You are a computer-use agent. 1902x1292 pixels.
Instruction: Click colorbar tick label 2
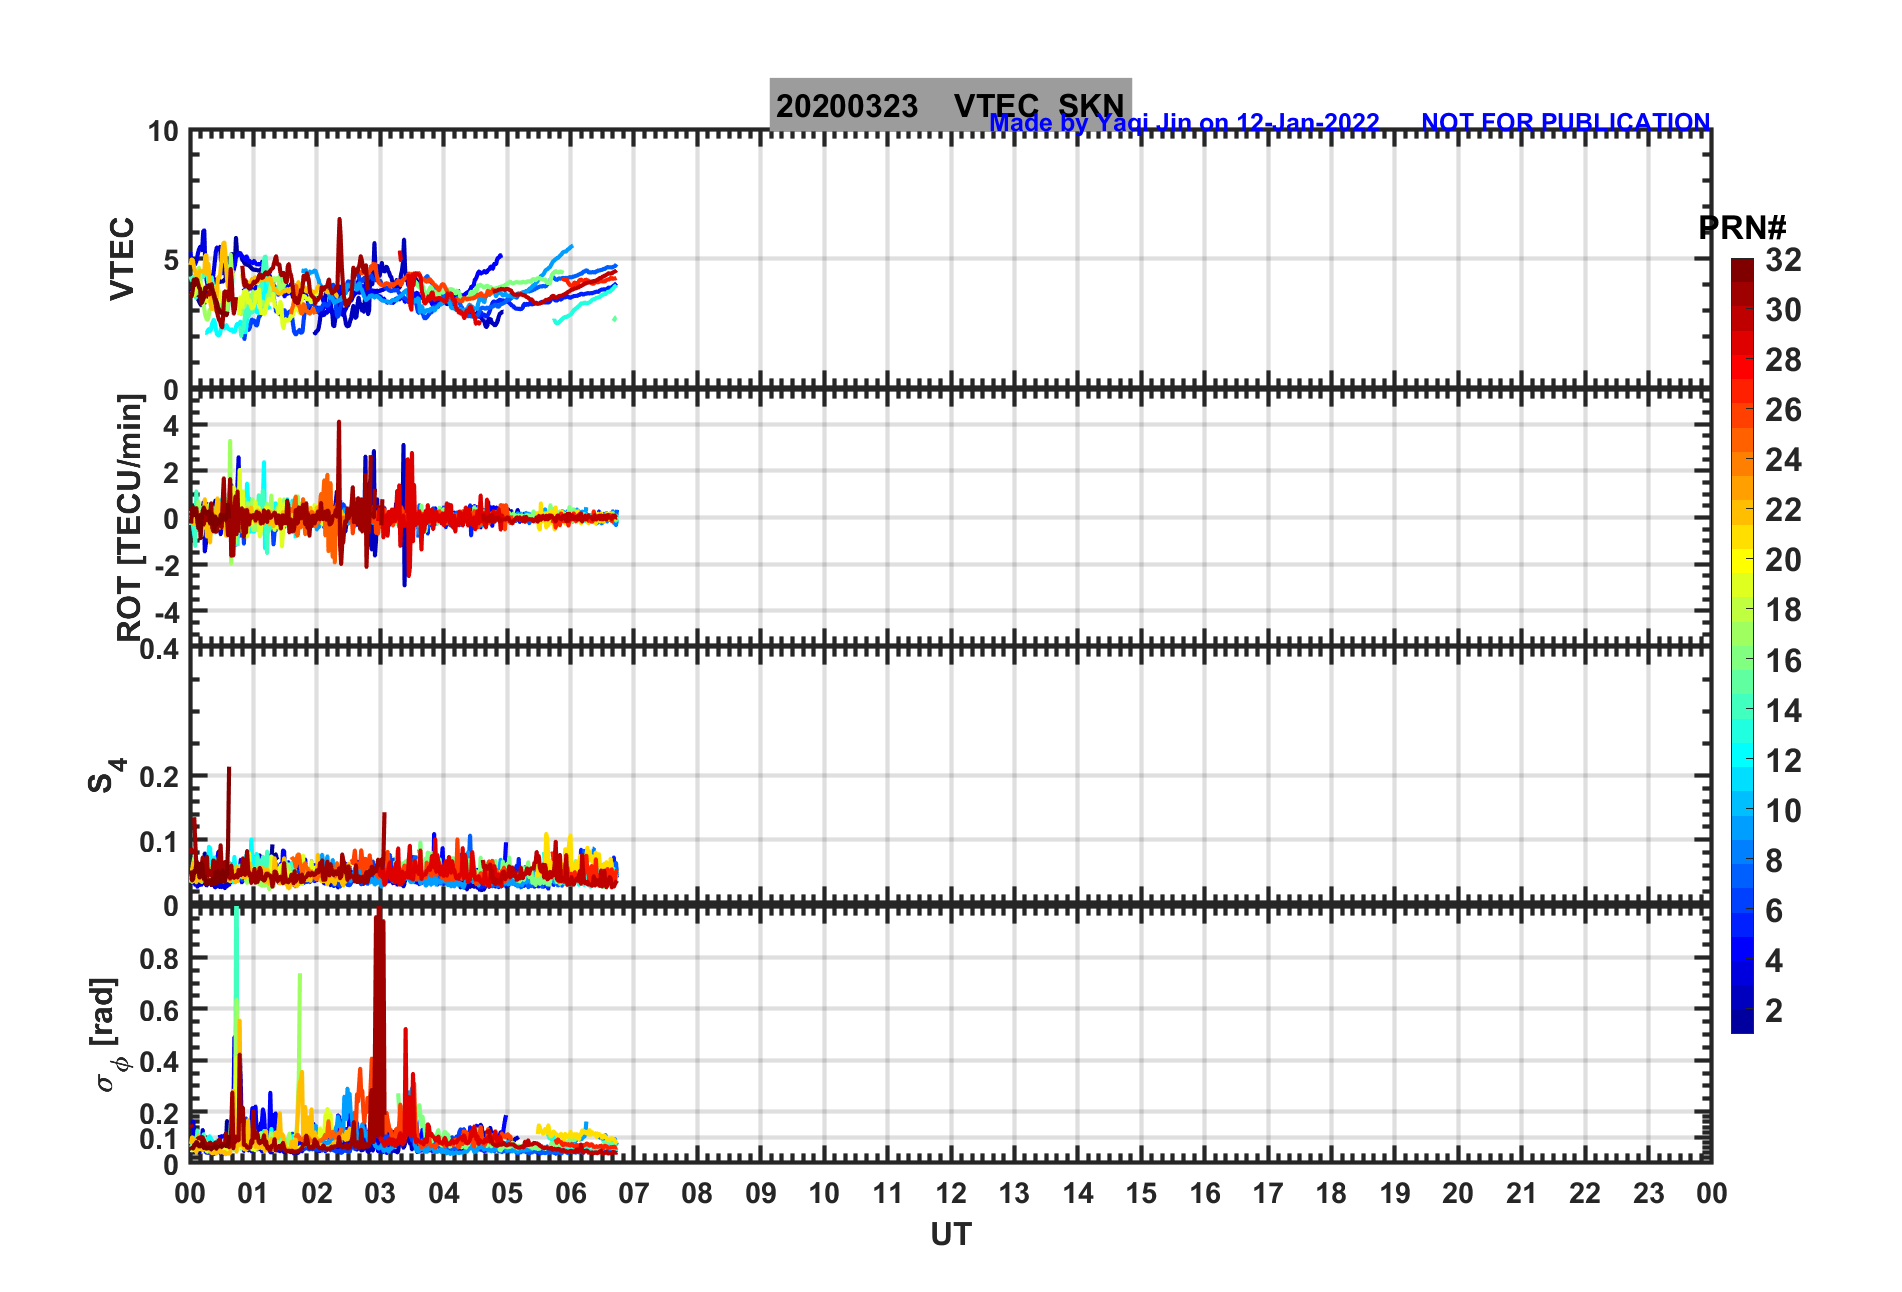pos(1774,1010)
